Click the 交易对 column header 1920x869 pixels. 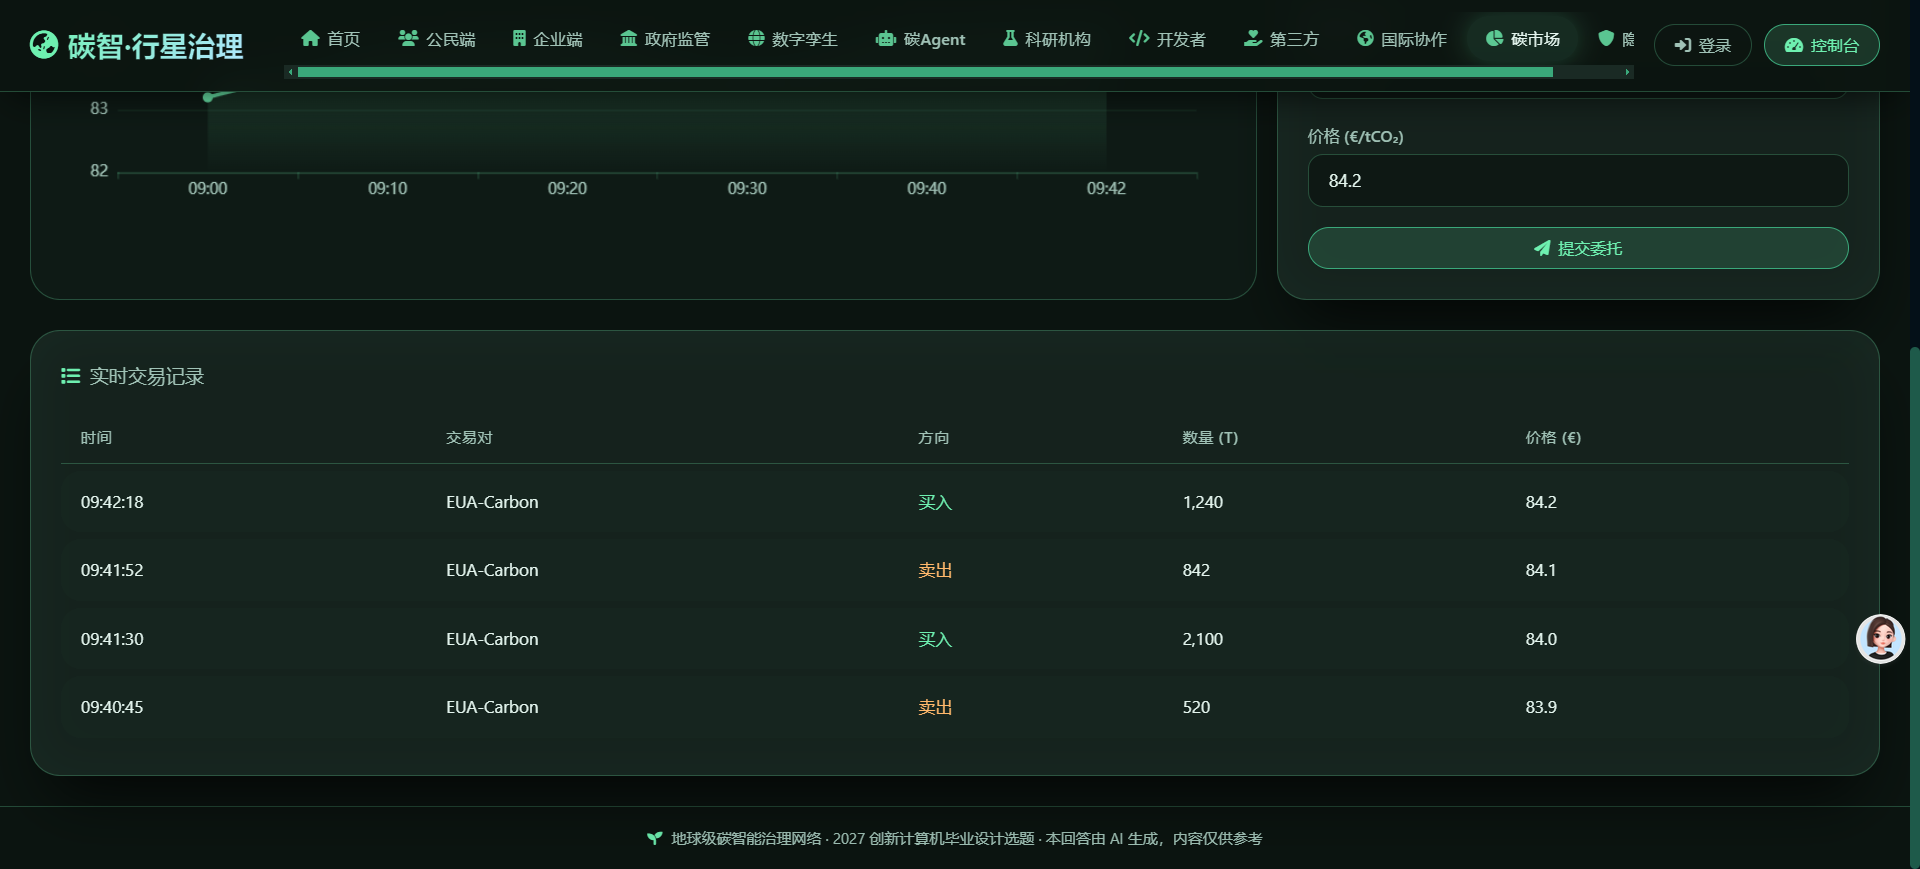tap(469, 437)
